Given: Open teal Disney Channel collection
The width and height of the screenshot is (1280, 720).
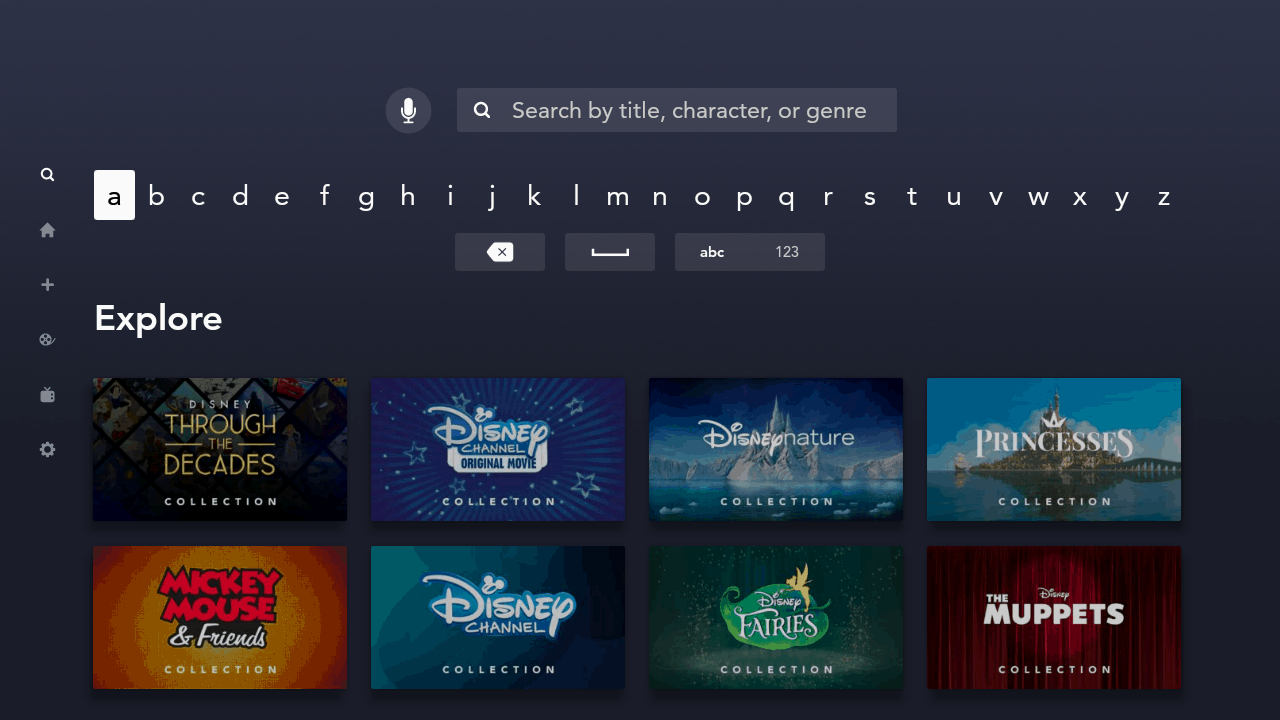Looking at the screenshot, I should coord(498,617).
